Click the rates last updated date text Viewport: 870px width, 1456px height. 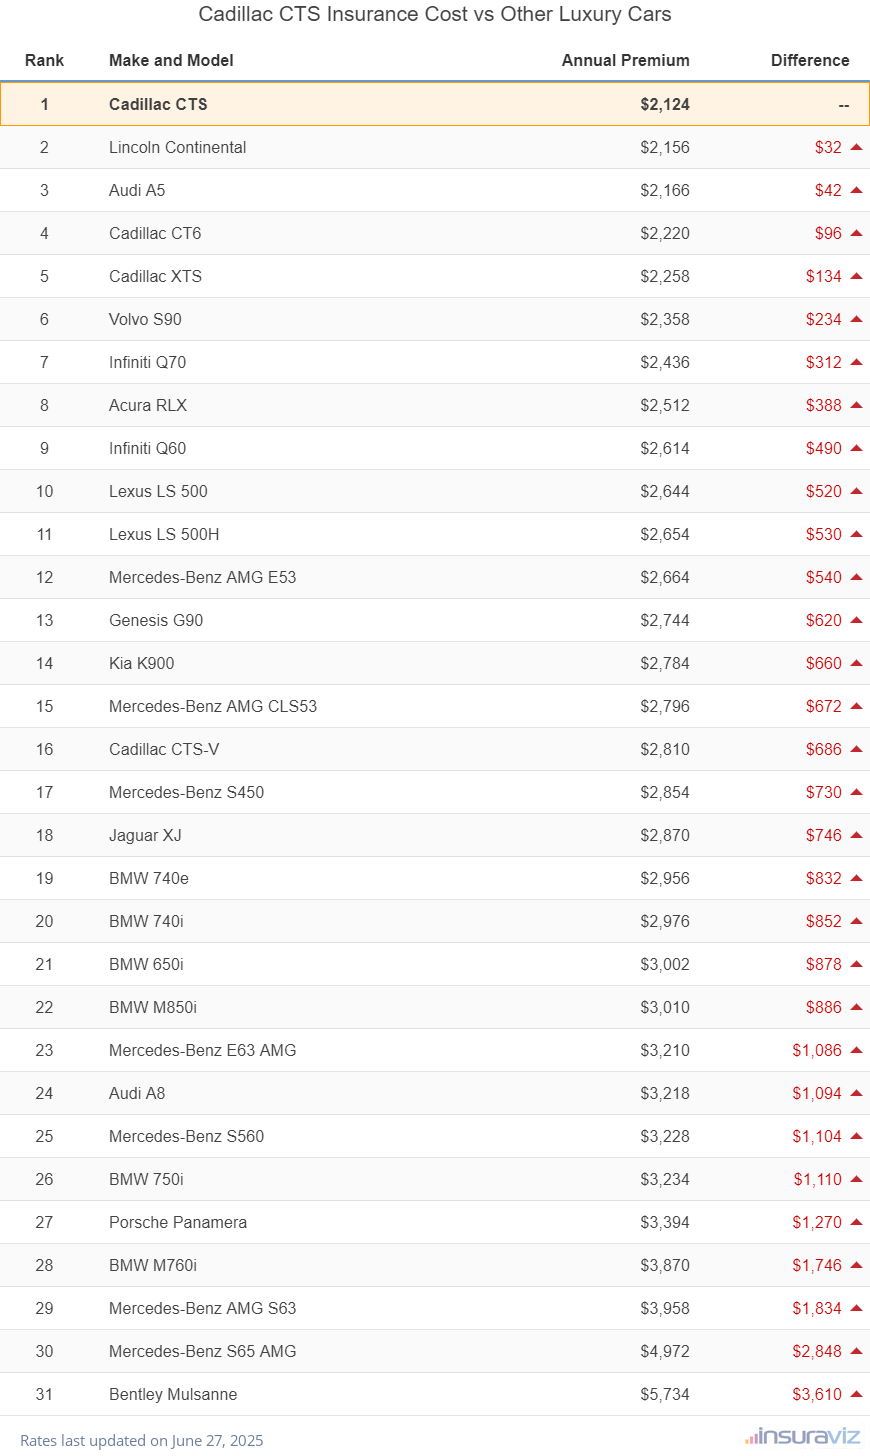pos(142,1440)
